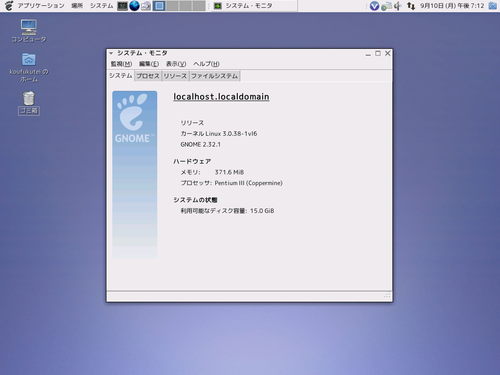The width and height of the screenshot is (500, 375).
Task: Switch to the second workspace
Action: [172, 6]
